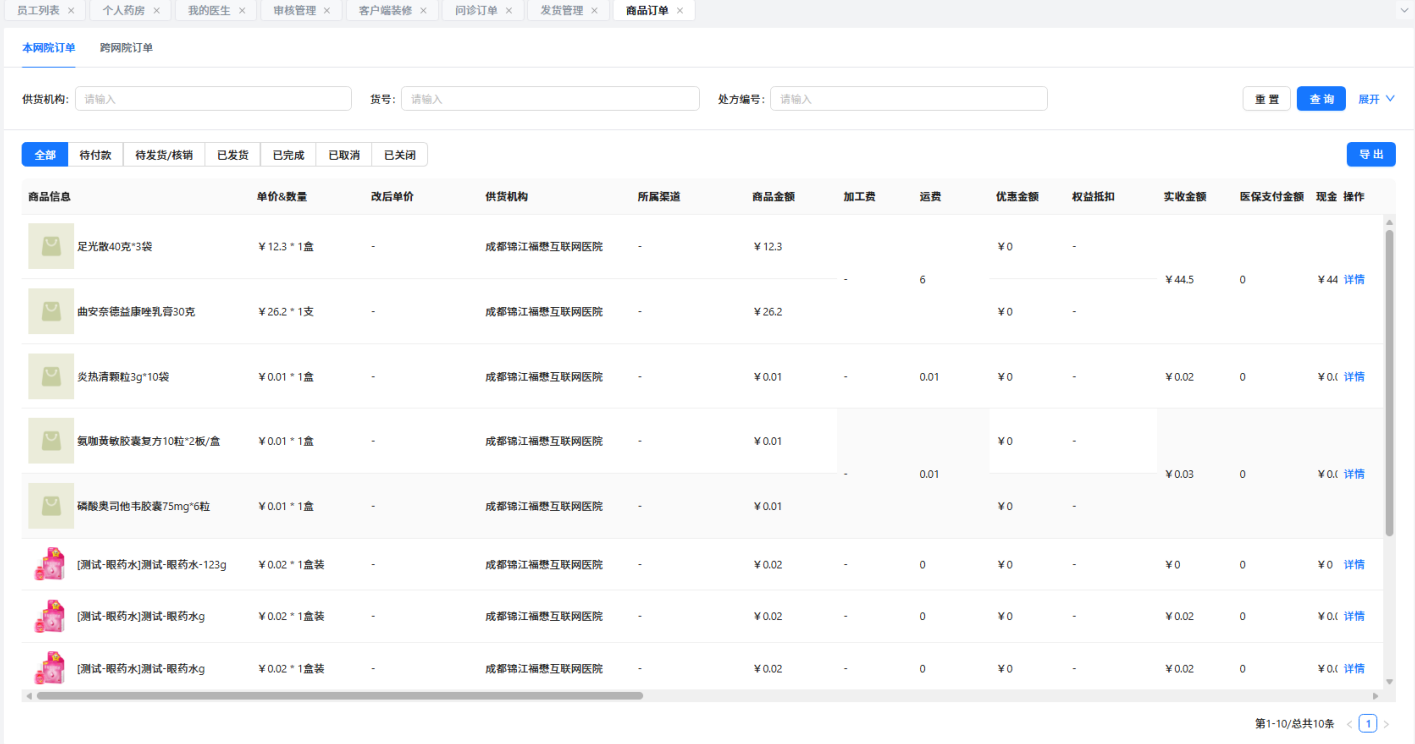The width and height of the screenshot is (1415, 744).
Task: Select the 跨网院订单 sub-tab
Action: (126, 48)
